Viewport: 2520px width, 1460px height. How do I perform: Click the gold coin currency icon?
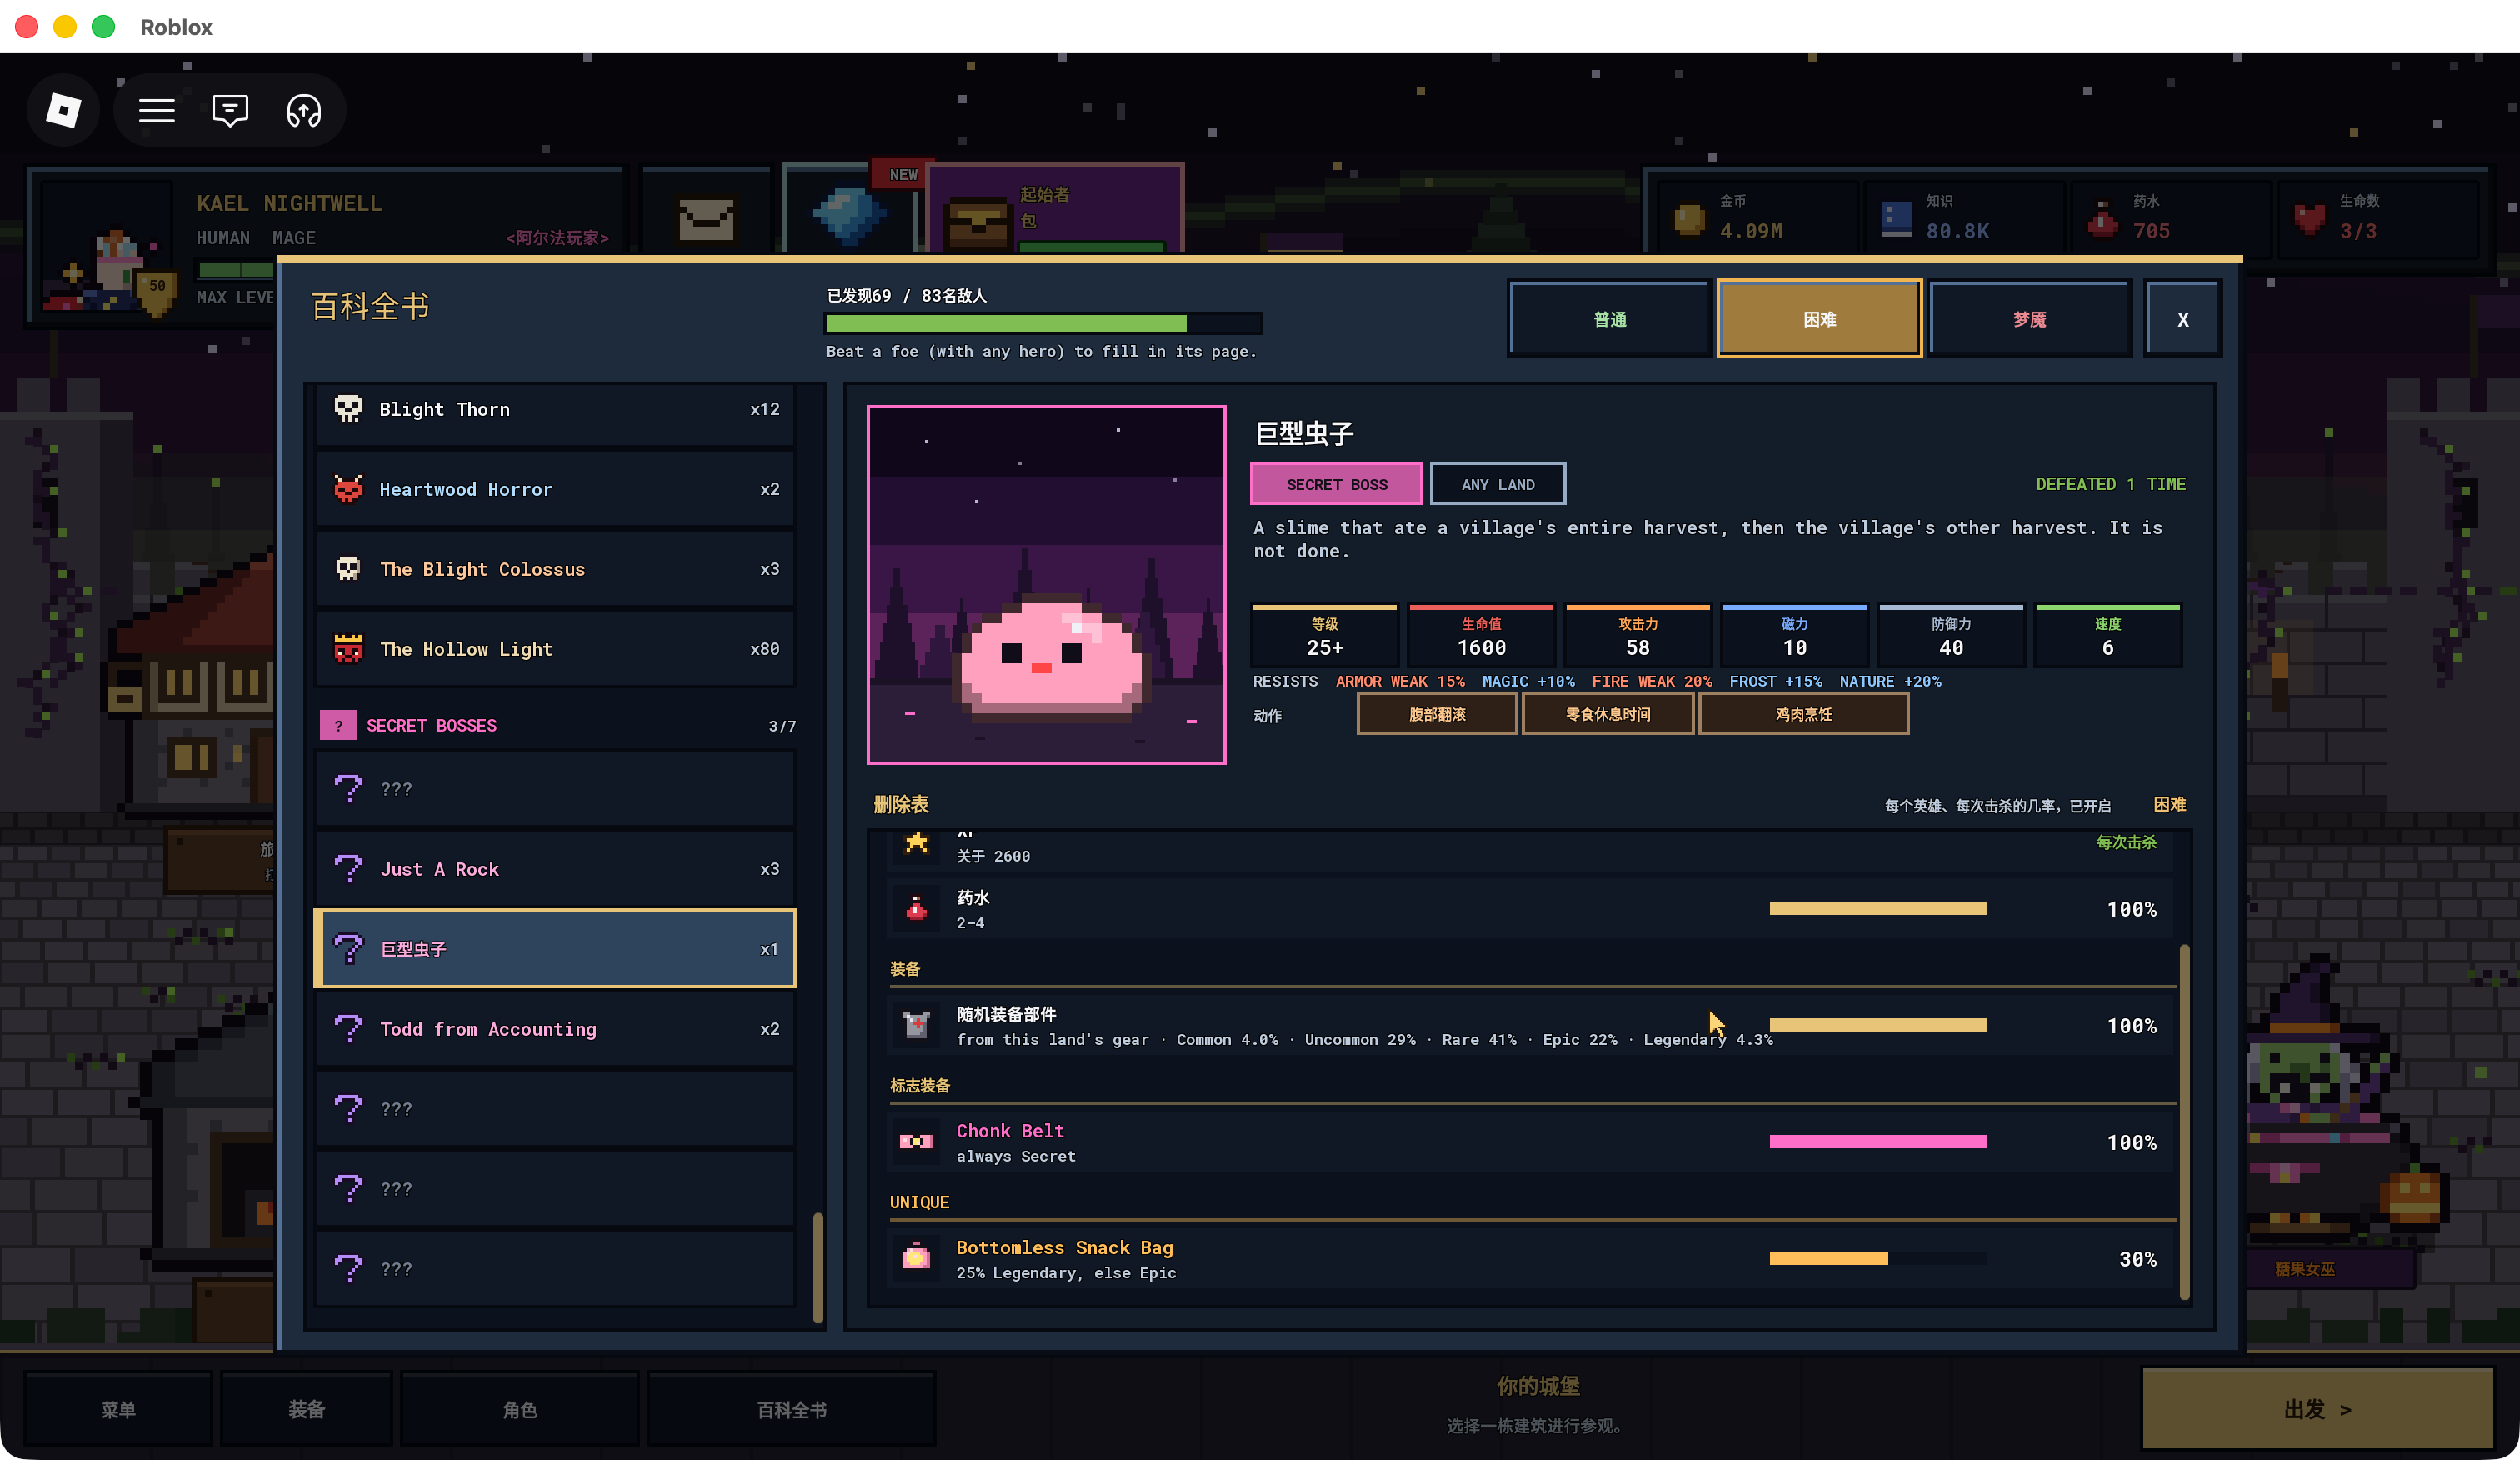pos(1689,218)
